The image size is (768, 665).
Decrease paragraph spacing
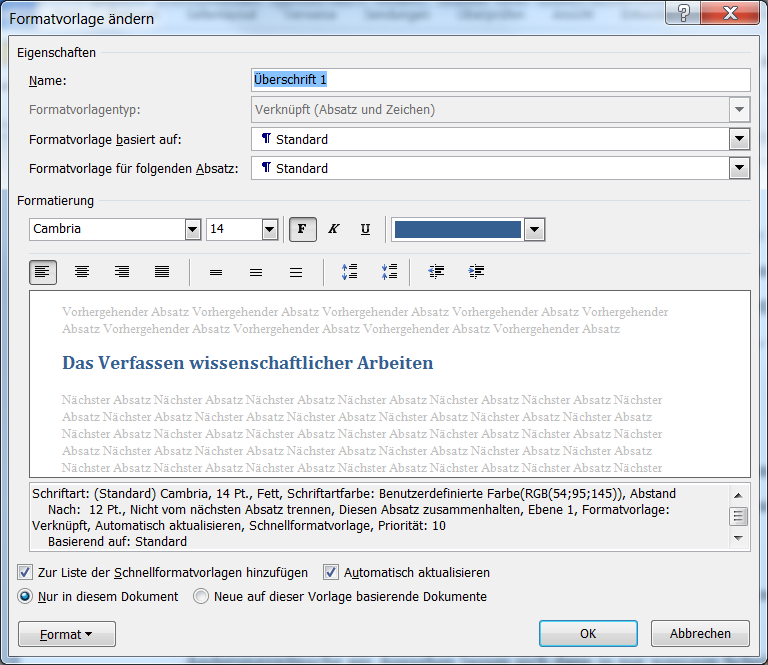click(389, 272)
